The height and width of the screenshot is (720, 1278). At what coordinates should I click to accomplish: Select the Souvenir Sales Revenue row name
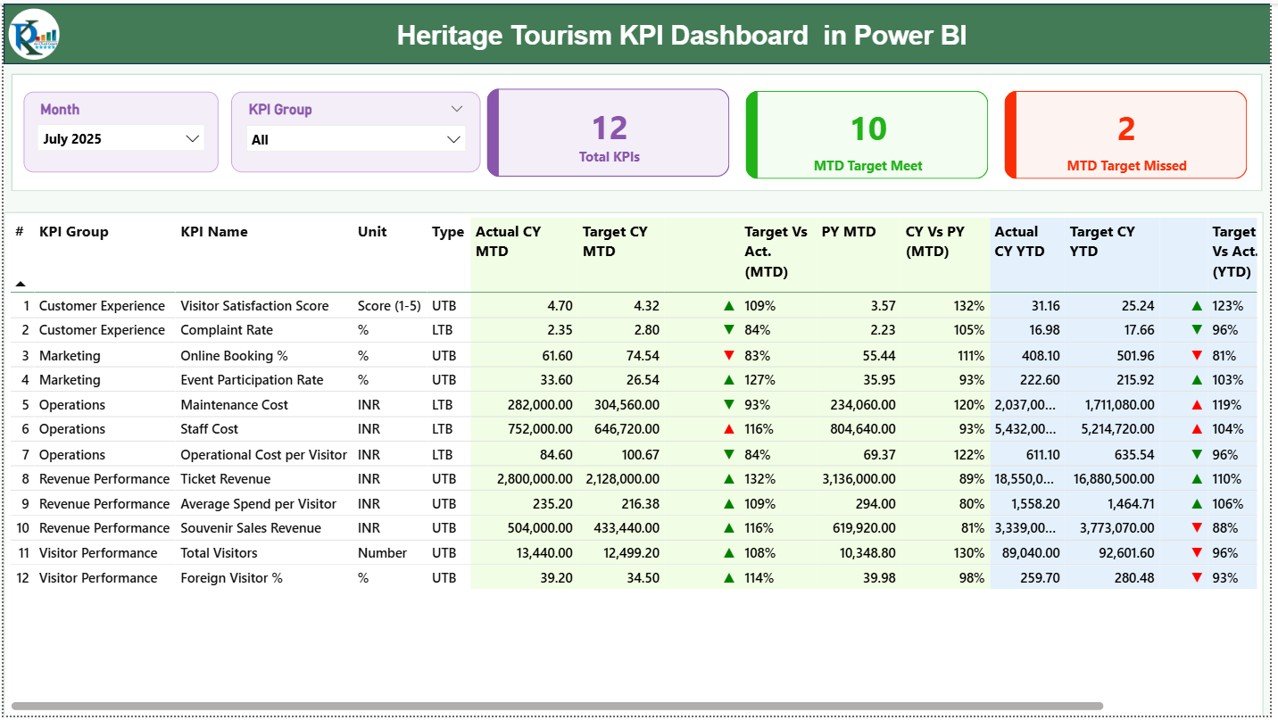pos(251,528)
